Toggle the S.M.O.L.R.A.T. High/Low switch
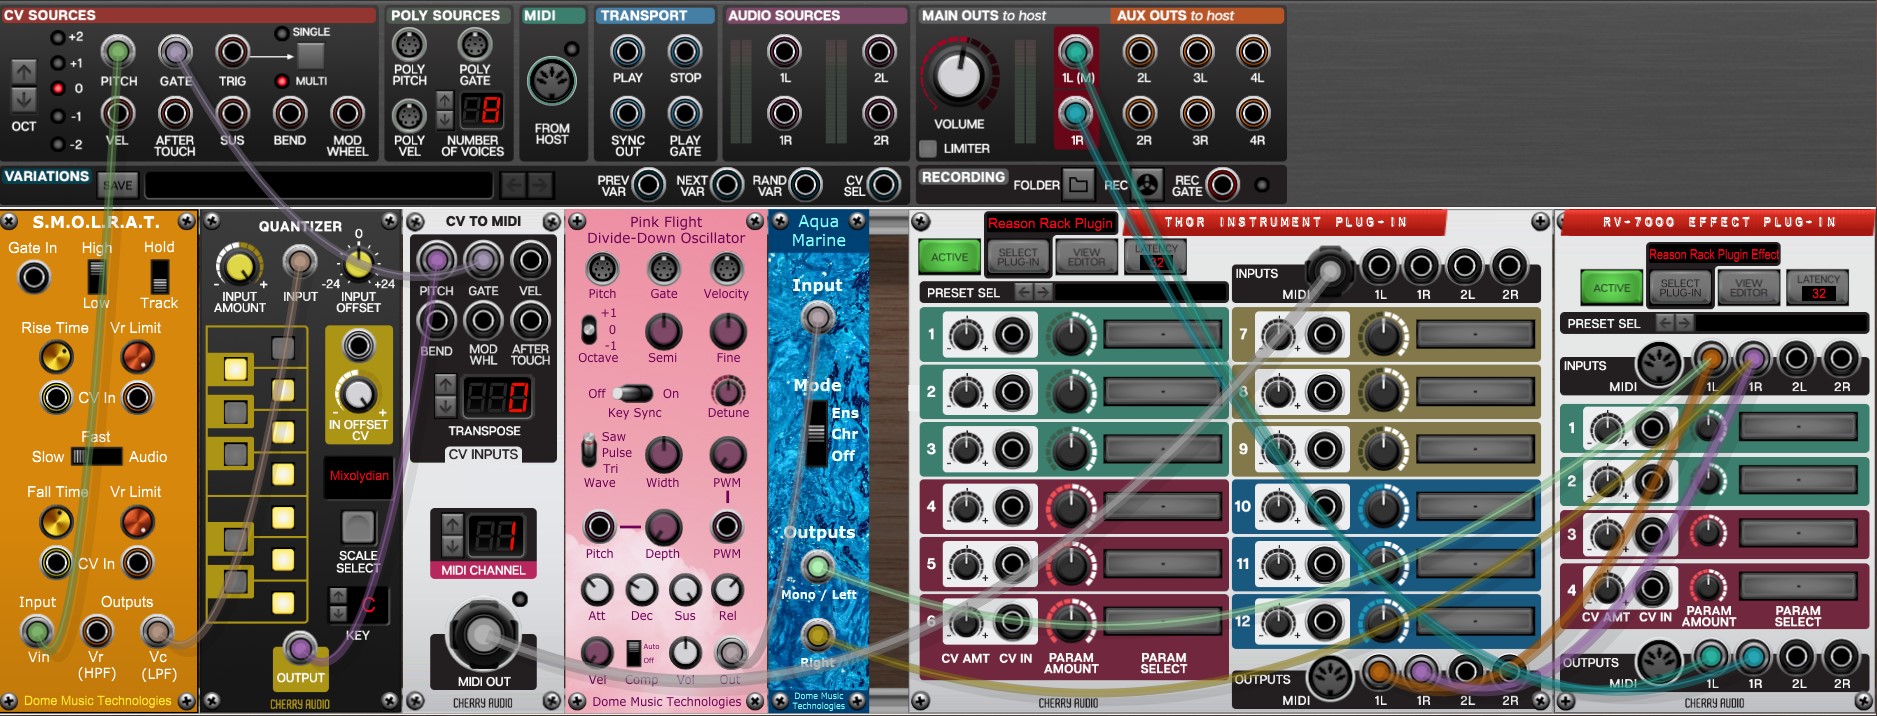Image resolution: width=1877 pixels, height=716 pixels. tap(96, 277)
